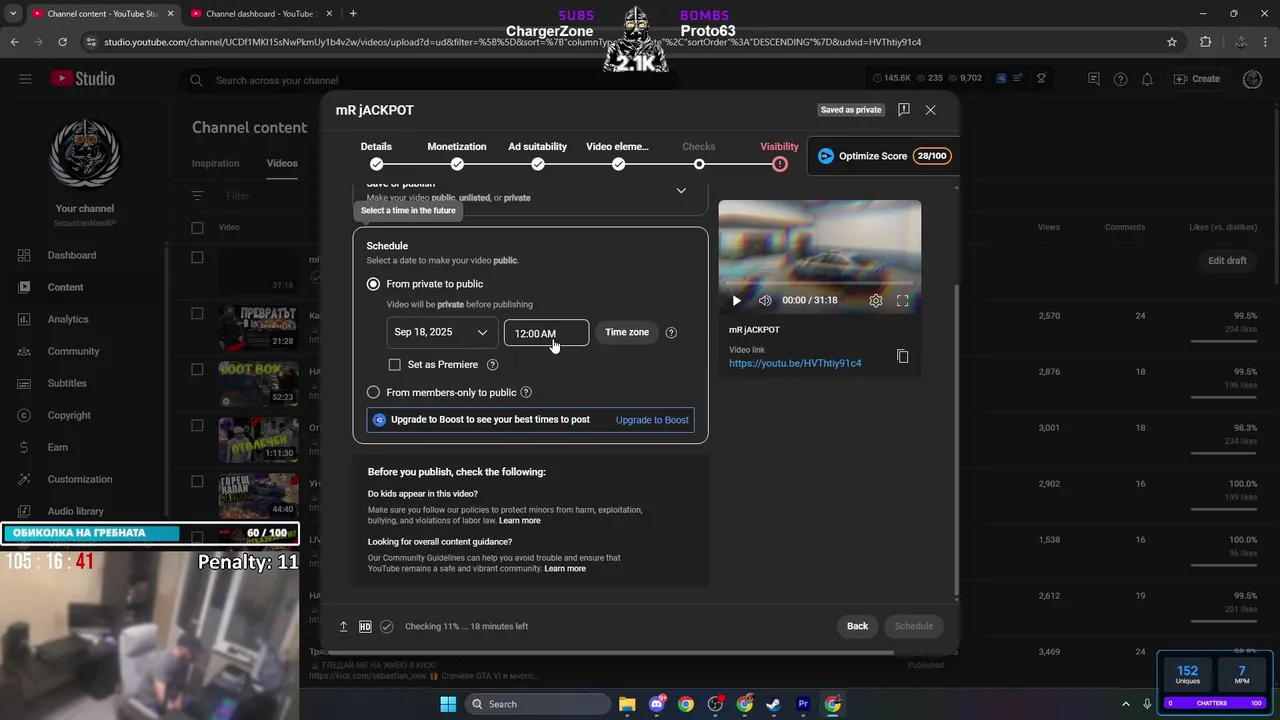Copy the video link with the copy icon
The height and width of the screenshot is (720, 1280).
(x=902, y=356)
